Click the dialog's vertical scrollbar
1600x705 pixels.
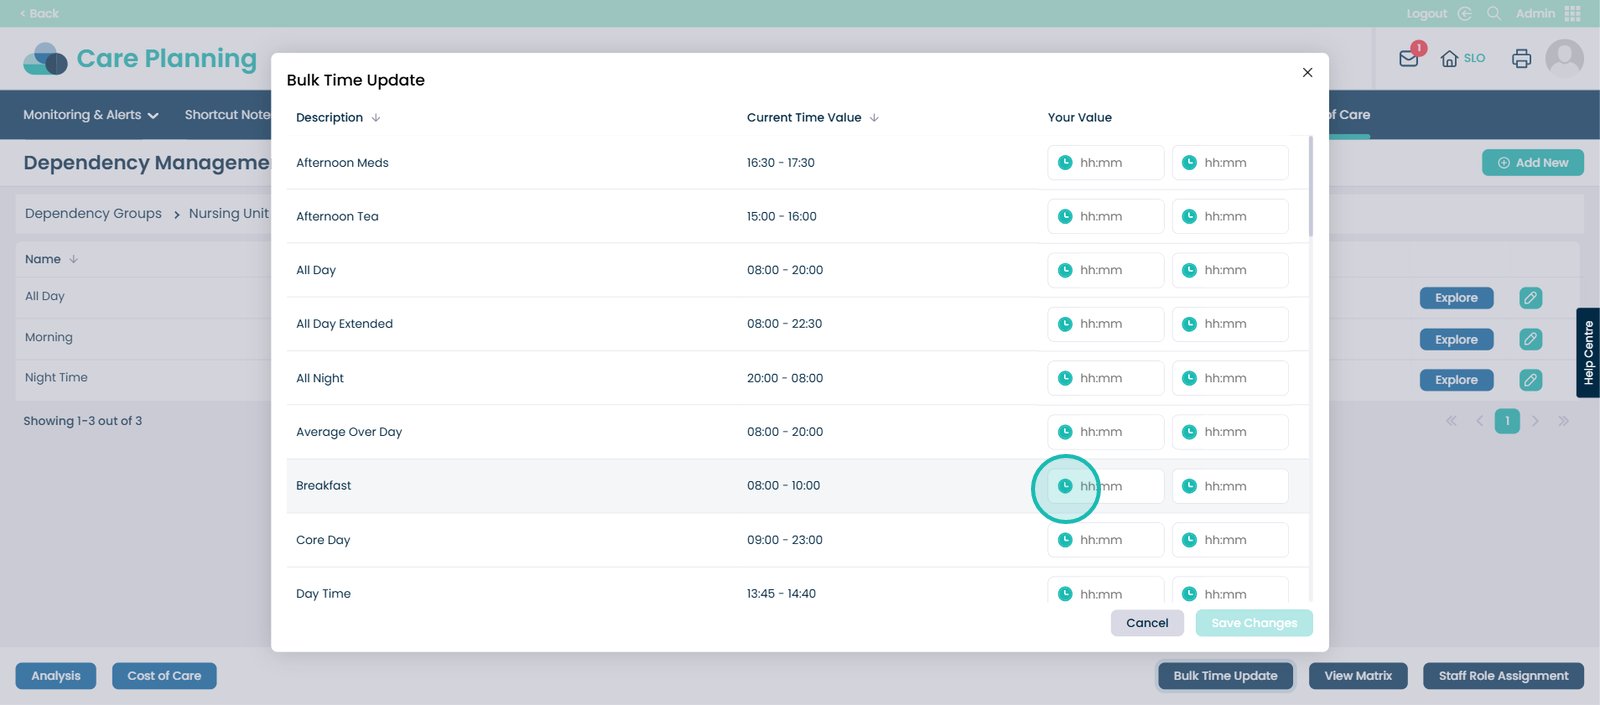click(x=1310, y=188)
